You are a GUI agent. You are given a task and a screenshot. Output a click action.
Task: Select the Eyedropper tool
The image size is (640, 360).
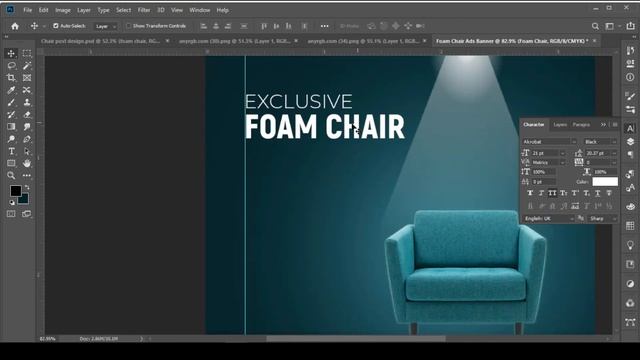click(11, 90)
